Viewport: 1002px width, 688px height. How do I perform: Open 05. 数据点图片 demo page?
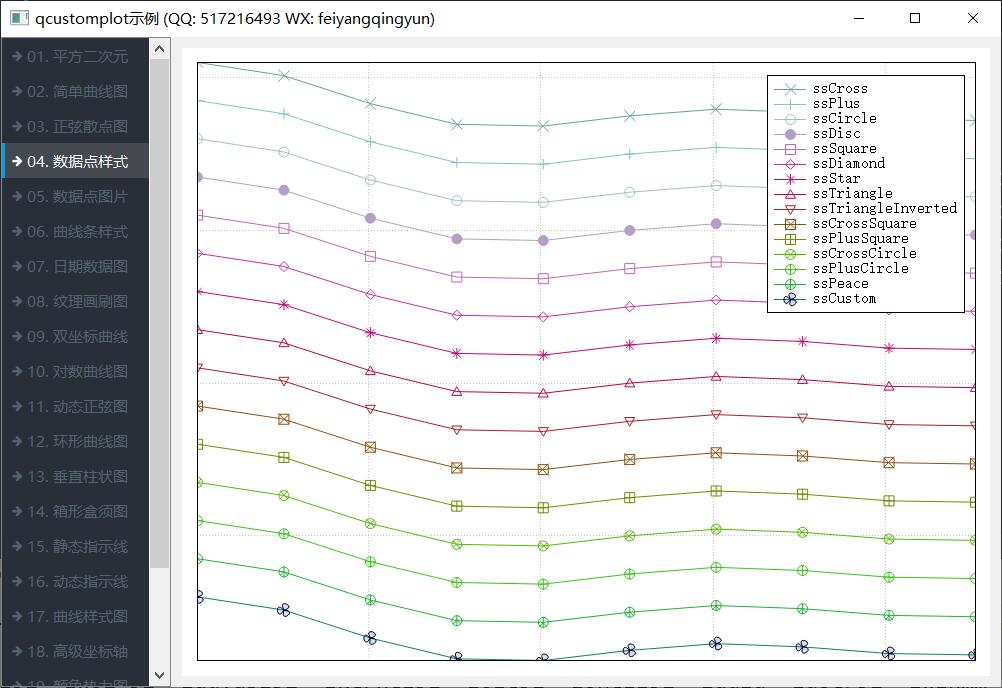75,196
